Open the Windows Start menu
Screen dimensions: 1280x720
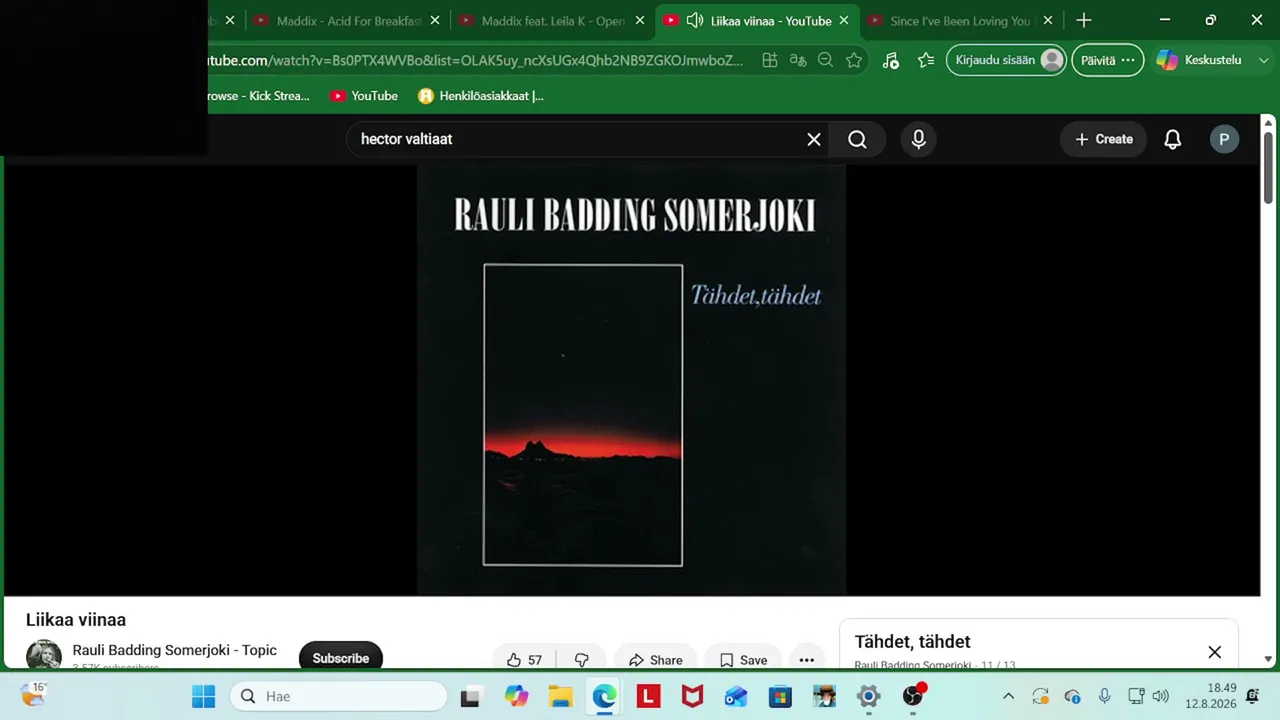click(x=203, y=696)
